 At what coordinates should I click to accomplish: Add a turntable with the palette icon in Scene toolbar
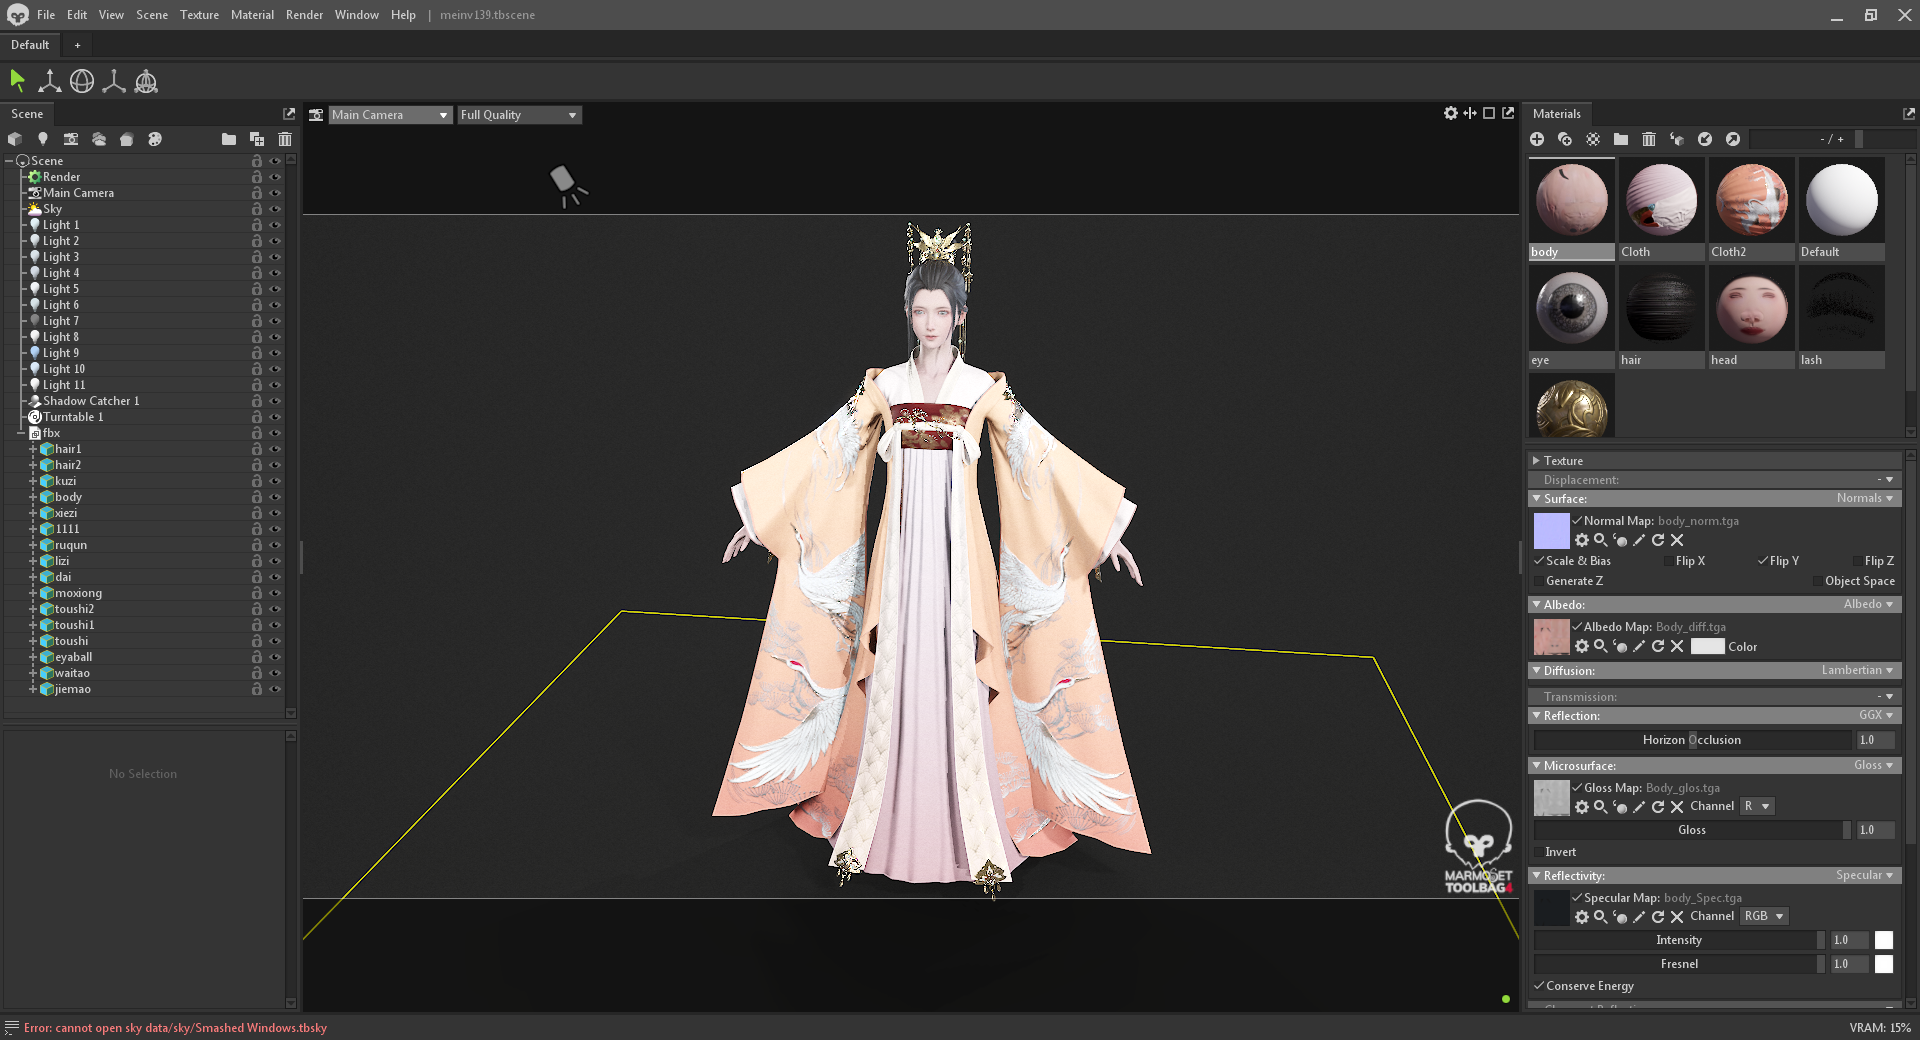[154, 139]
